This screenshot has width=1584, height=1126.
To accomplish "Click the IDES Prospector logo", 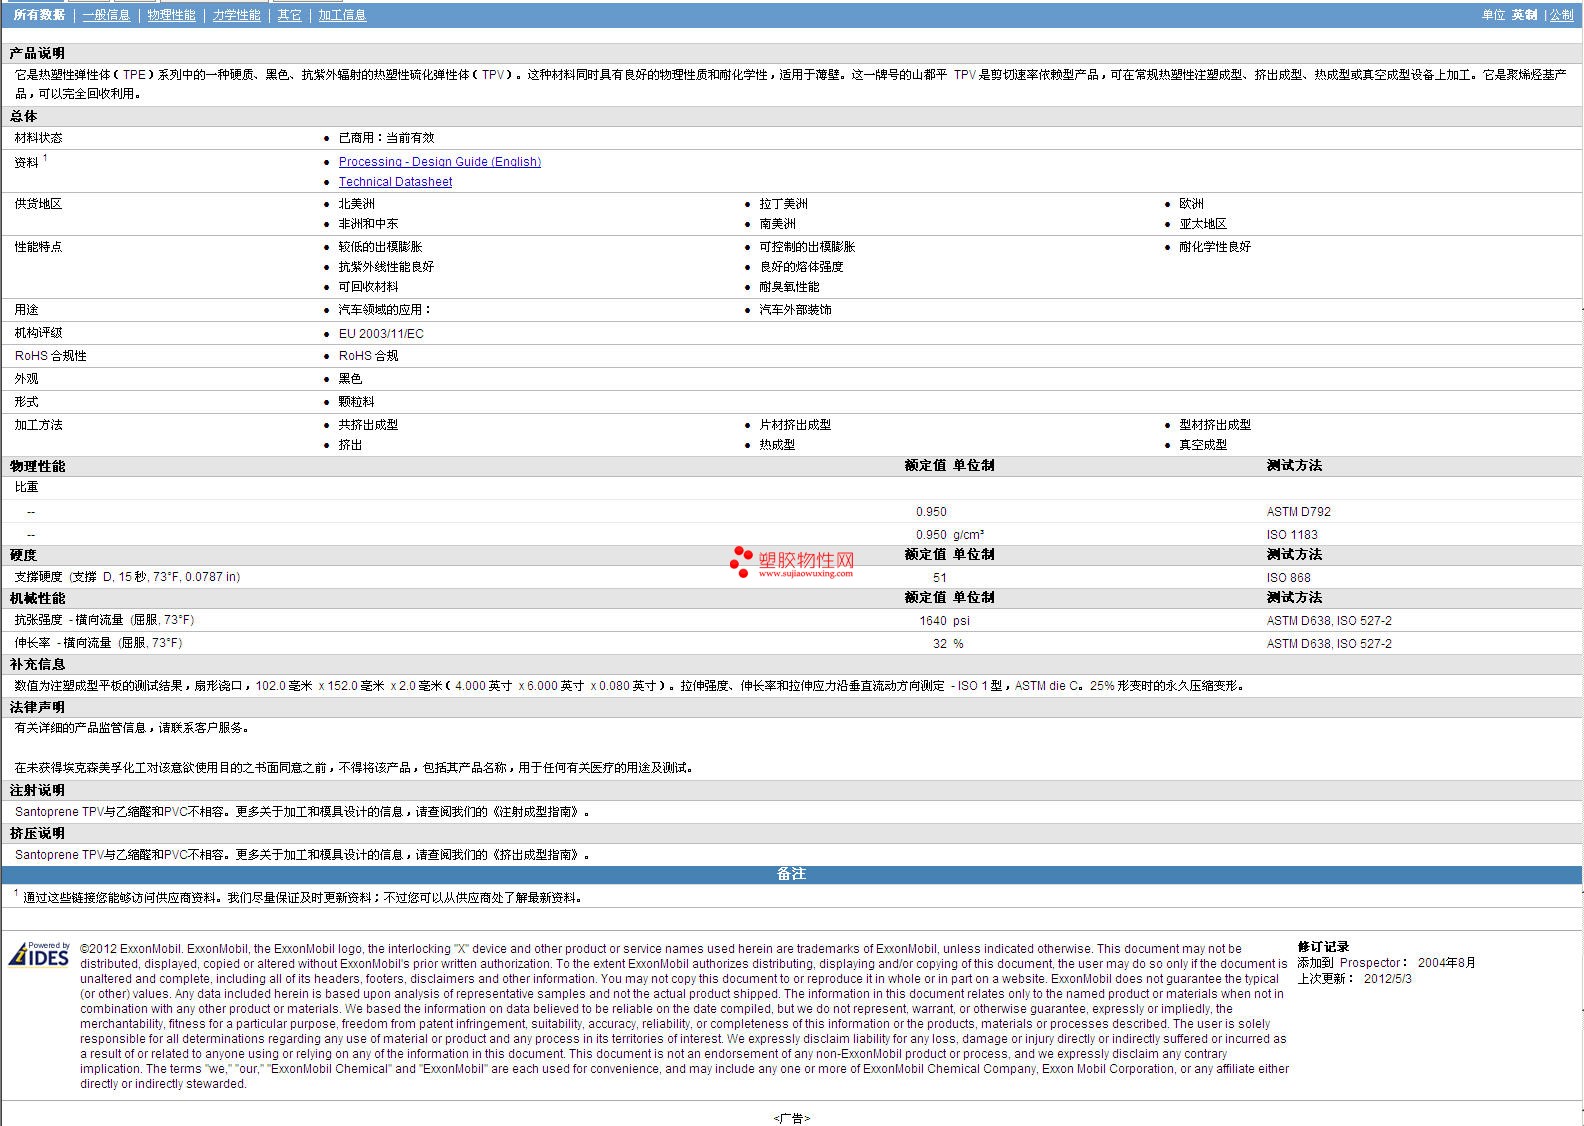I will (39, 955).
